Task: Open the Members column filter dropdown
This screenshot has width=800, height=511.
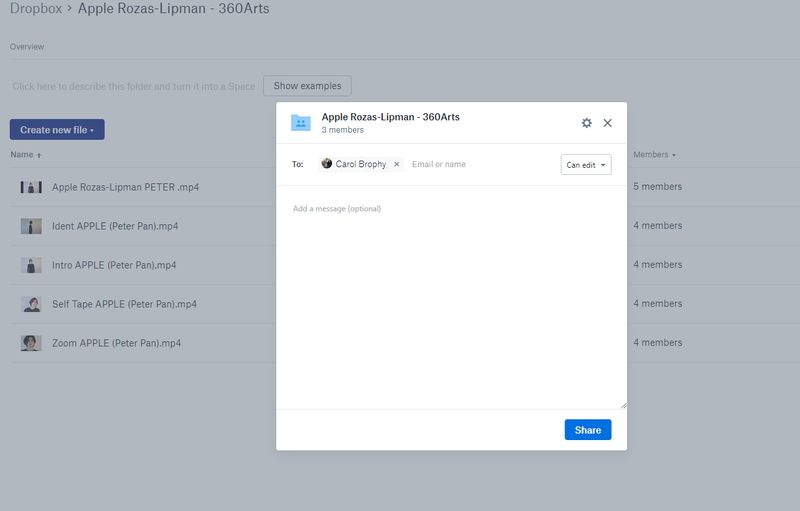Action: (654, 155)
